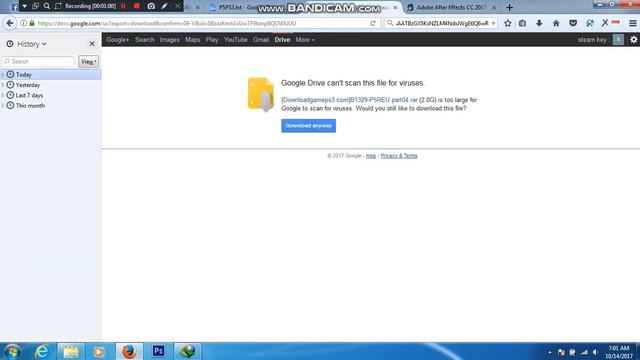Open Google bar settings gear
This screenshot has height=360, width=640.
[633, 40]
